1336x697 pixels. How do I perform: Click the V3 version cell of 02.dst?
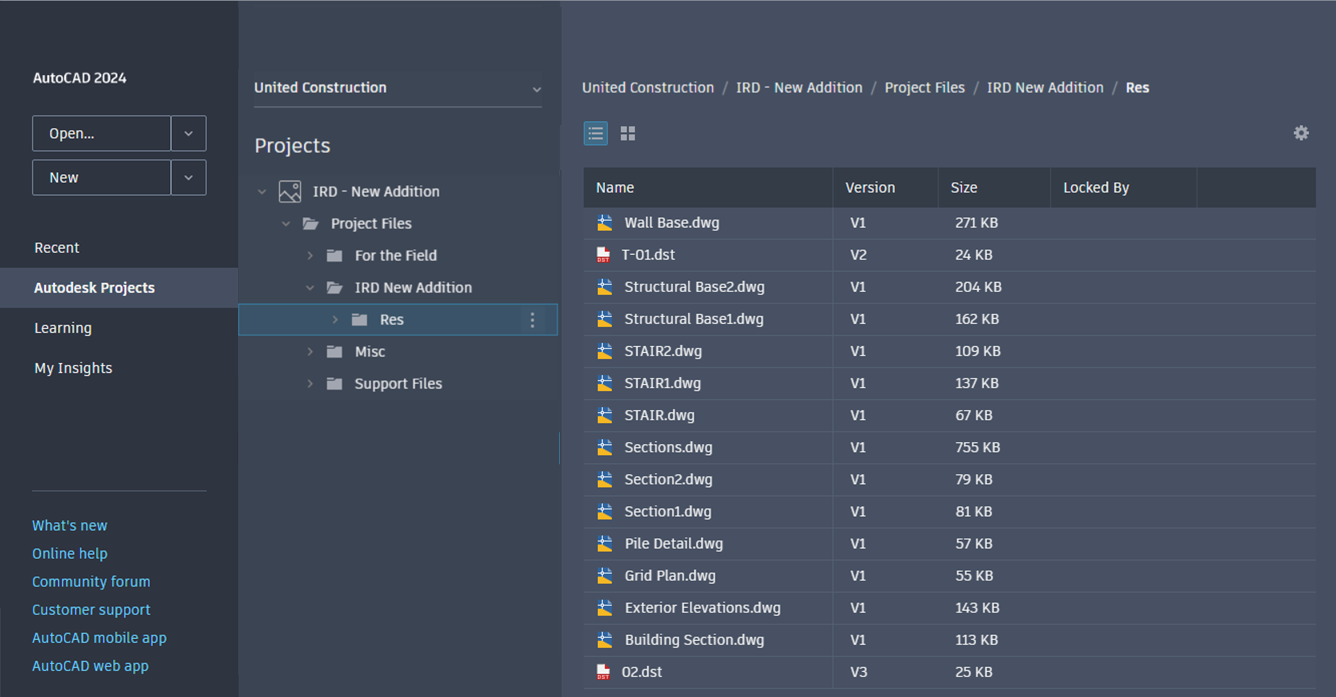tap(858, 672)
